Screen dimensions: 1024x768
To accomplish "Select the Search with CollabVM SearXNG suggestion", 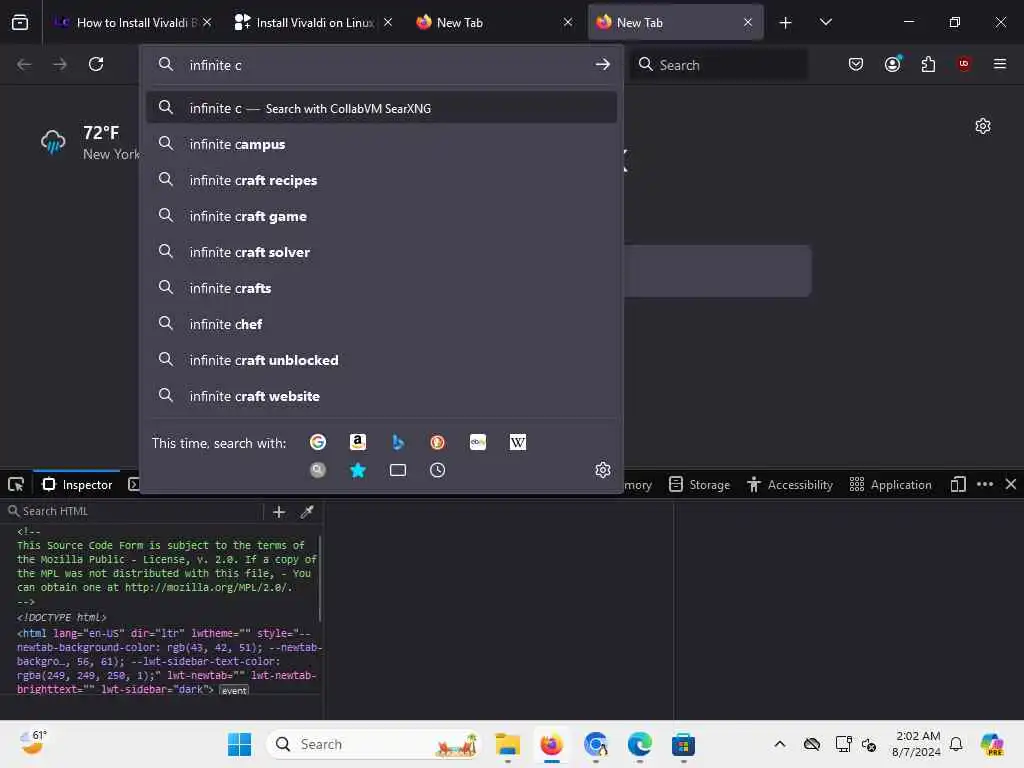I will 381,108.
